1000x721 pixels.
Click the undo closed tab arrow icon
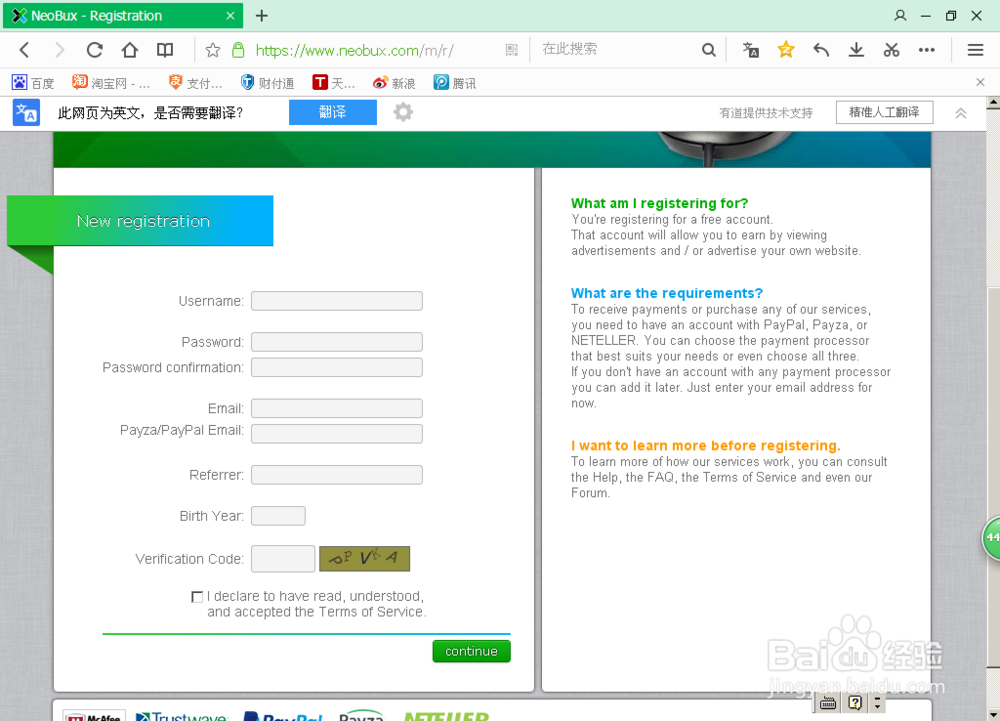(x=821, y=50)
